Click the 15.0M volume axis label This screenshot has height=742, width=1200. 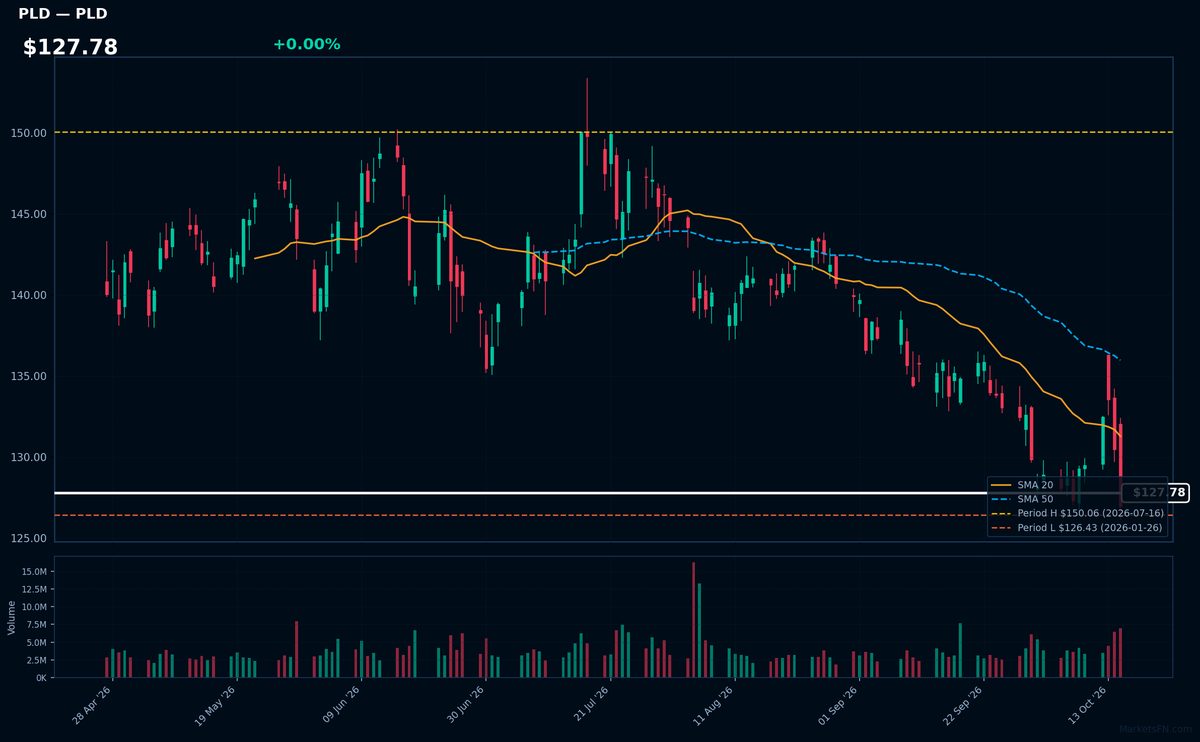pos(34,571)
